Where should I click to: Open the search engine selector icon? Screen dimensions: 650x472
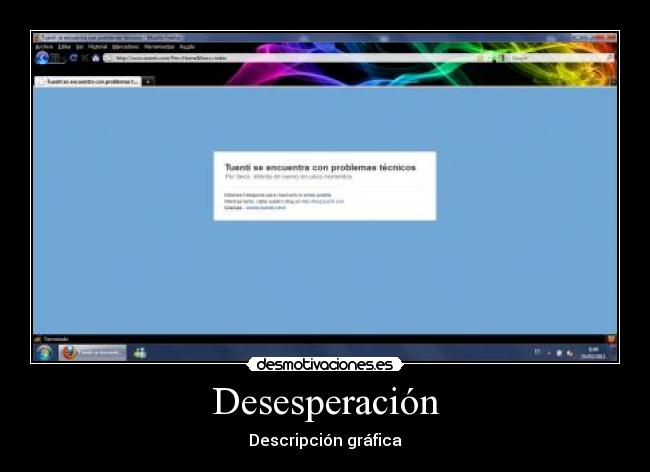(x=501, y=58)
